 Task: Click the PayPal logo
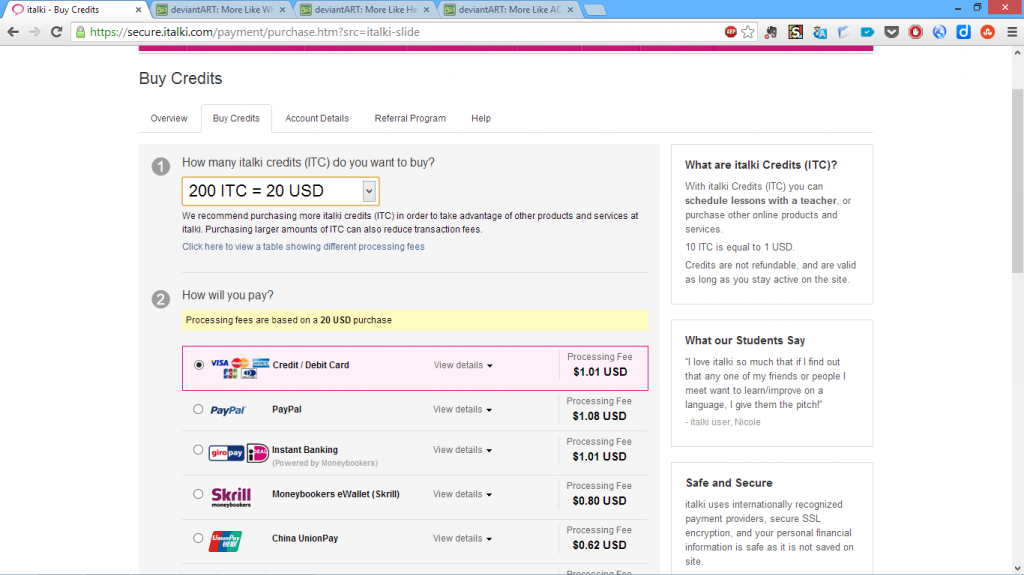click(x=227, y=410)
